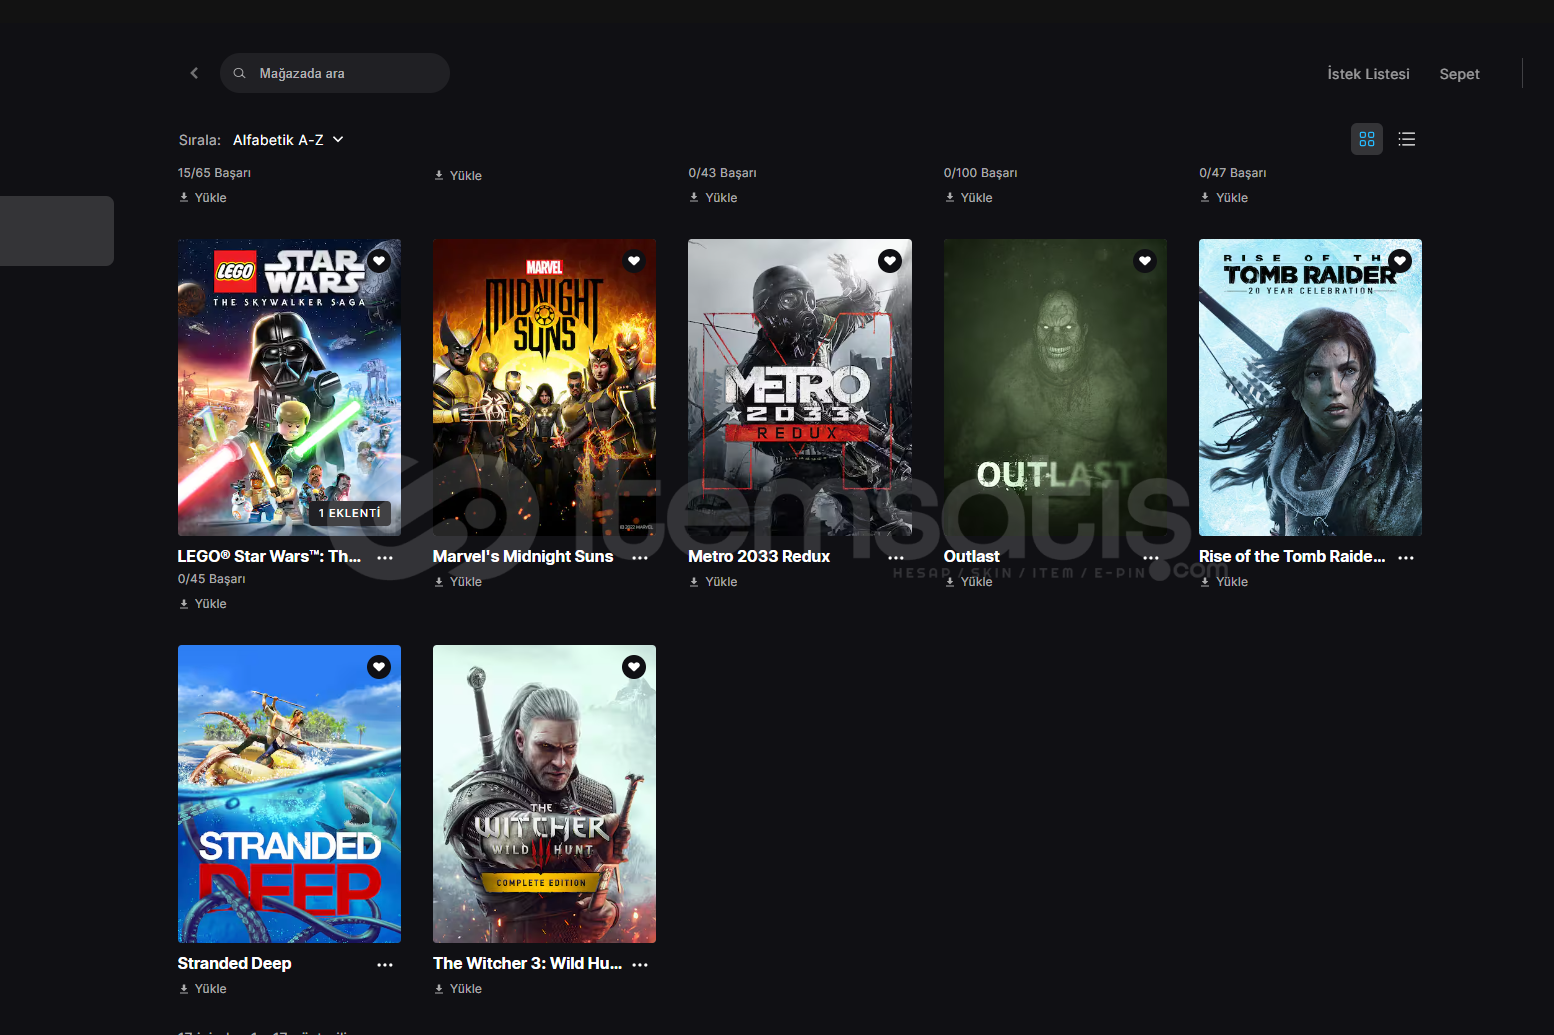The height and width of the screenshot is (1035, 1554).
Task: Click Yükle below 0/100 Başarı
Action: click(x=969, y=198)
